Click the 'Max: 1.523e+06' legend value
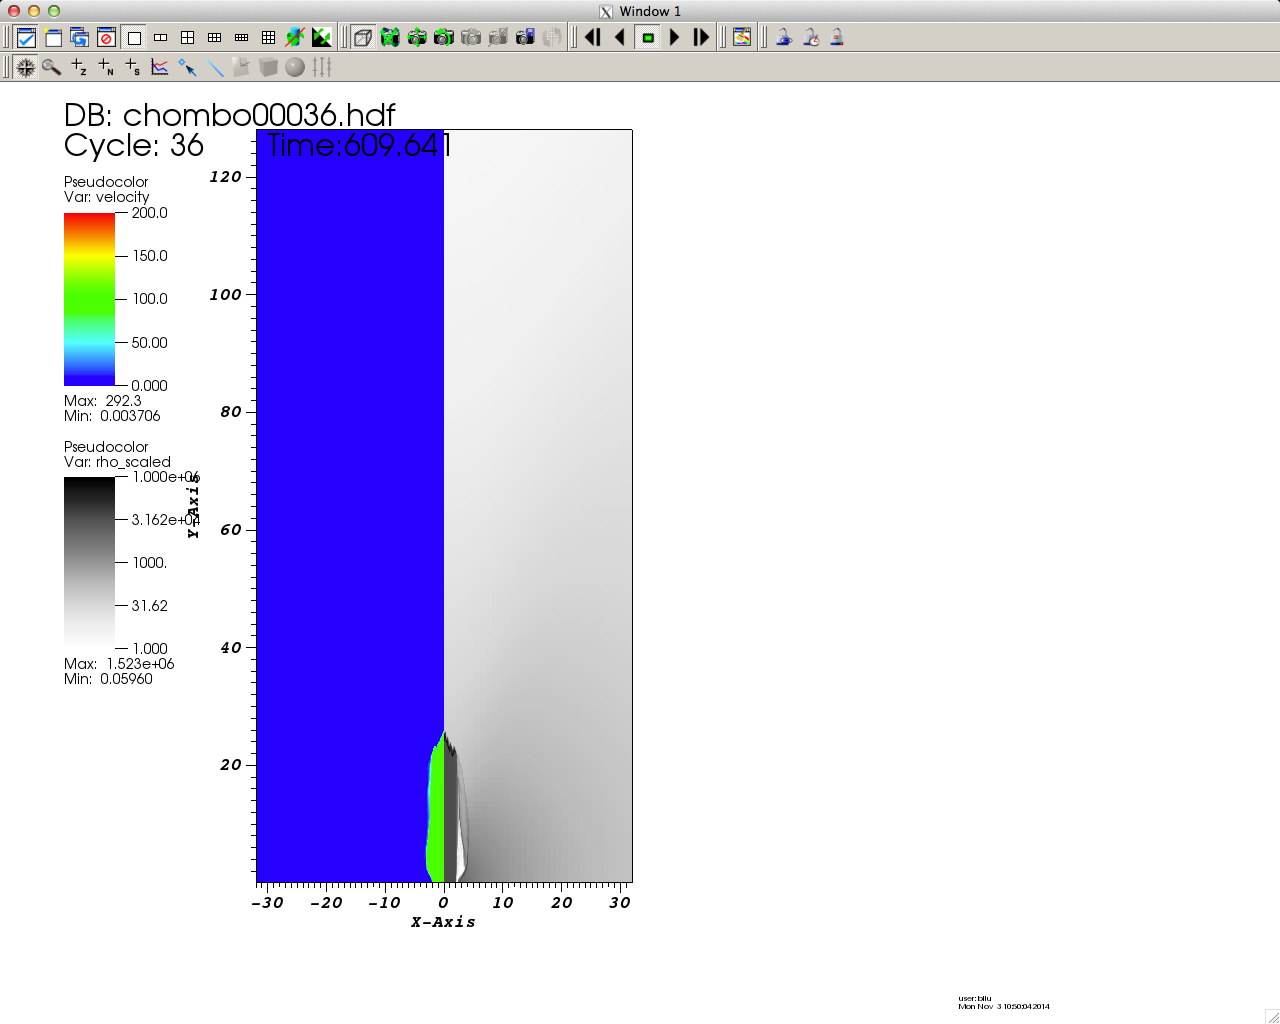Image resolution: width=1280 pixels, height=1024 pixels. pos(119,664)
